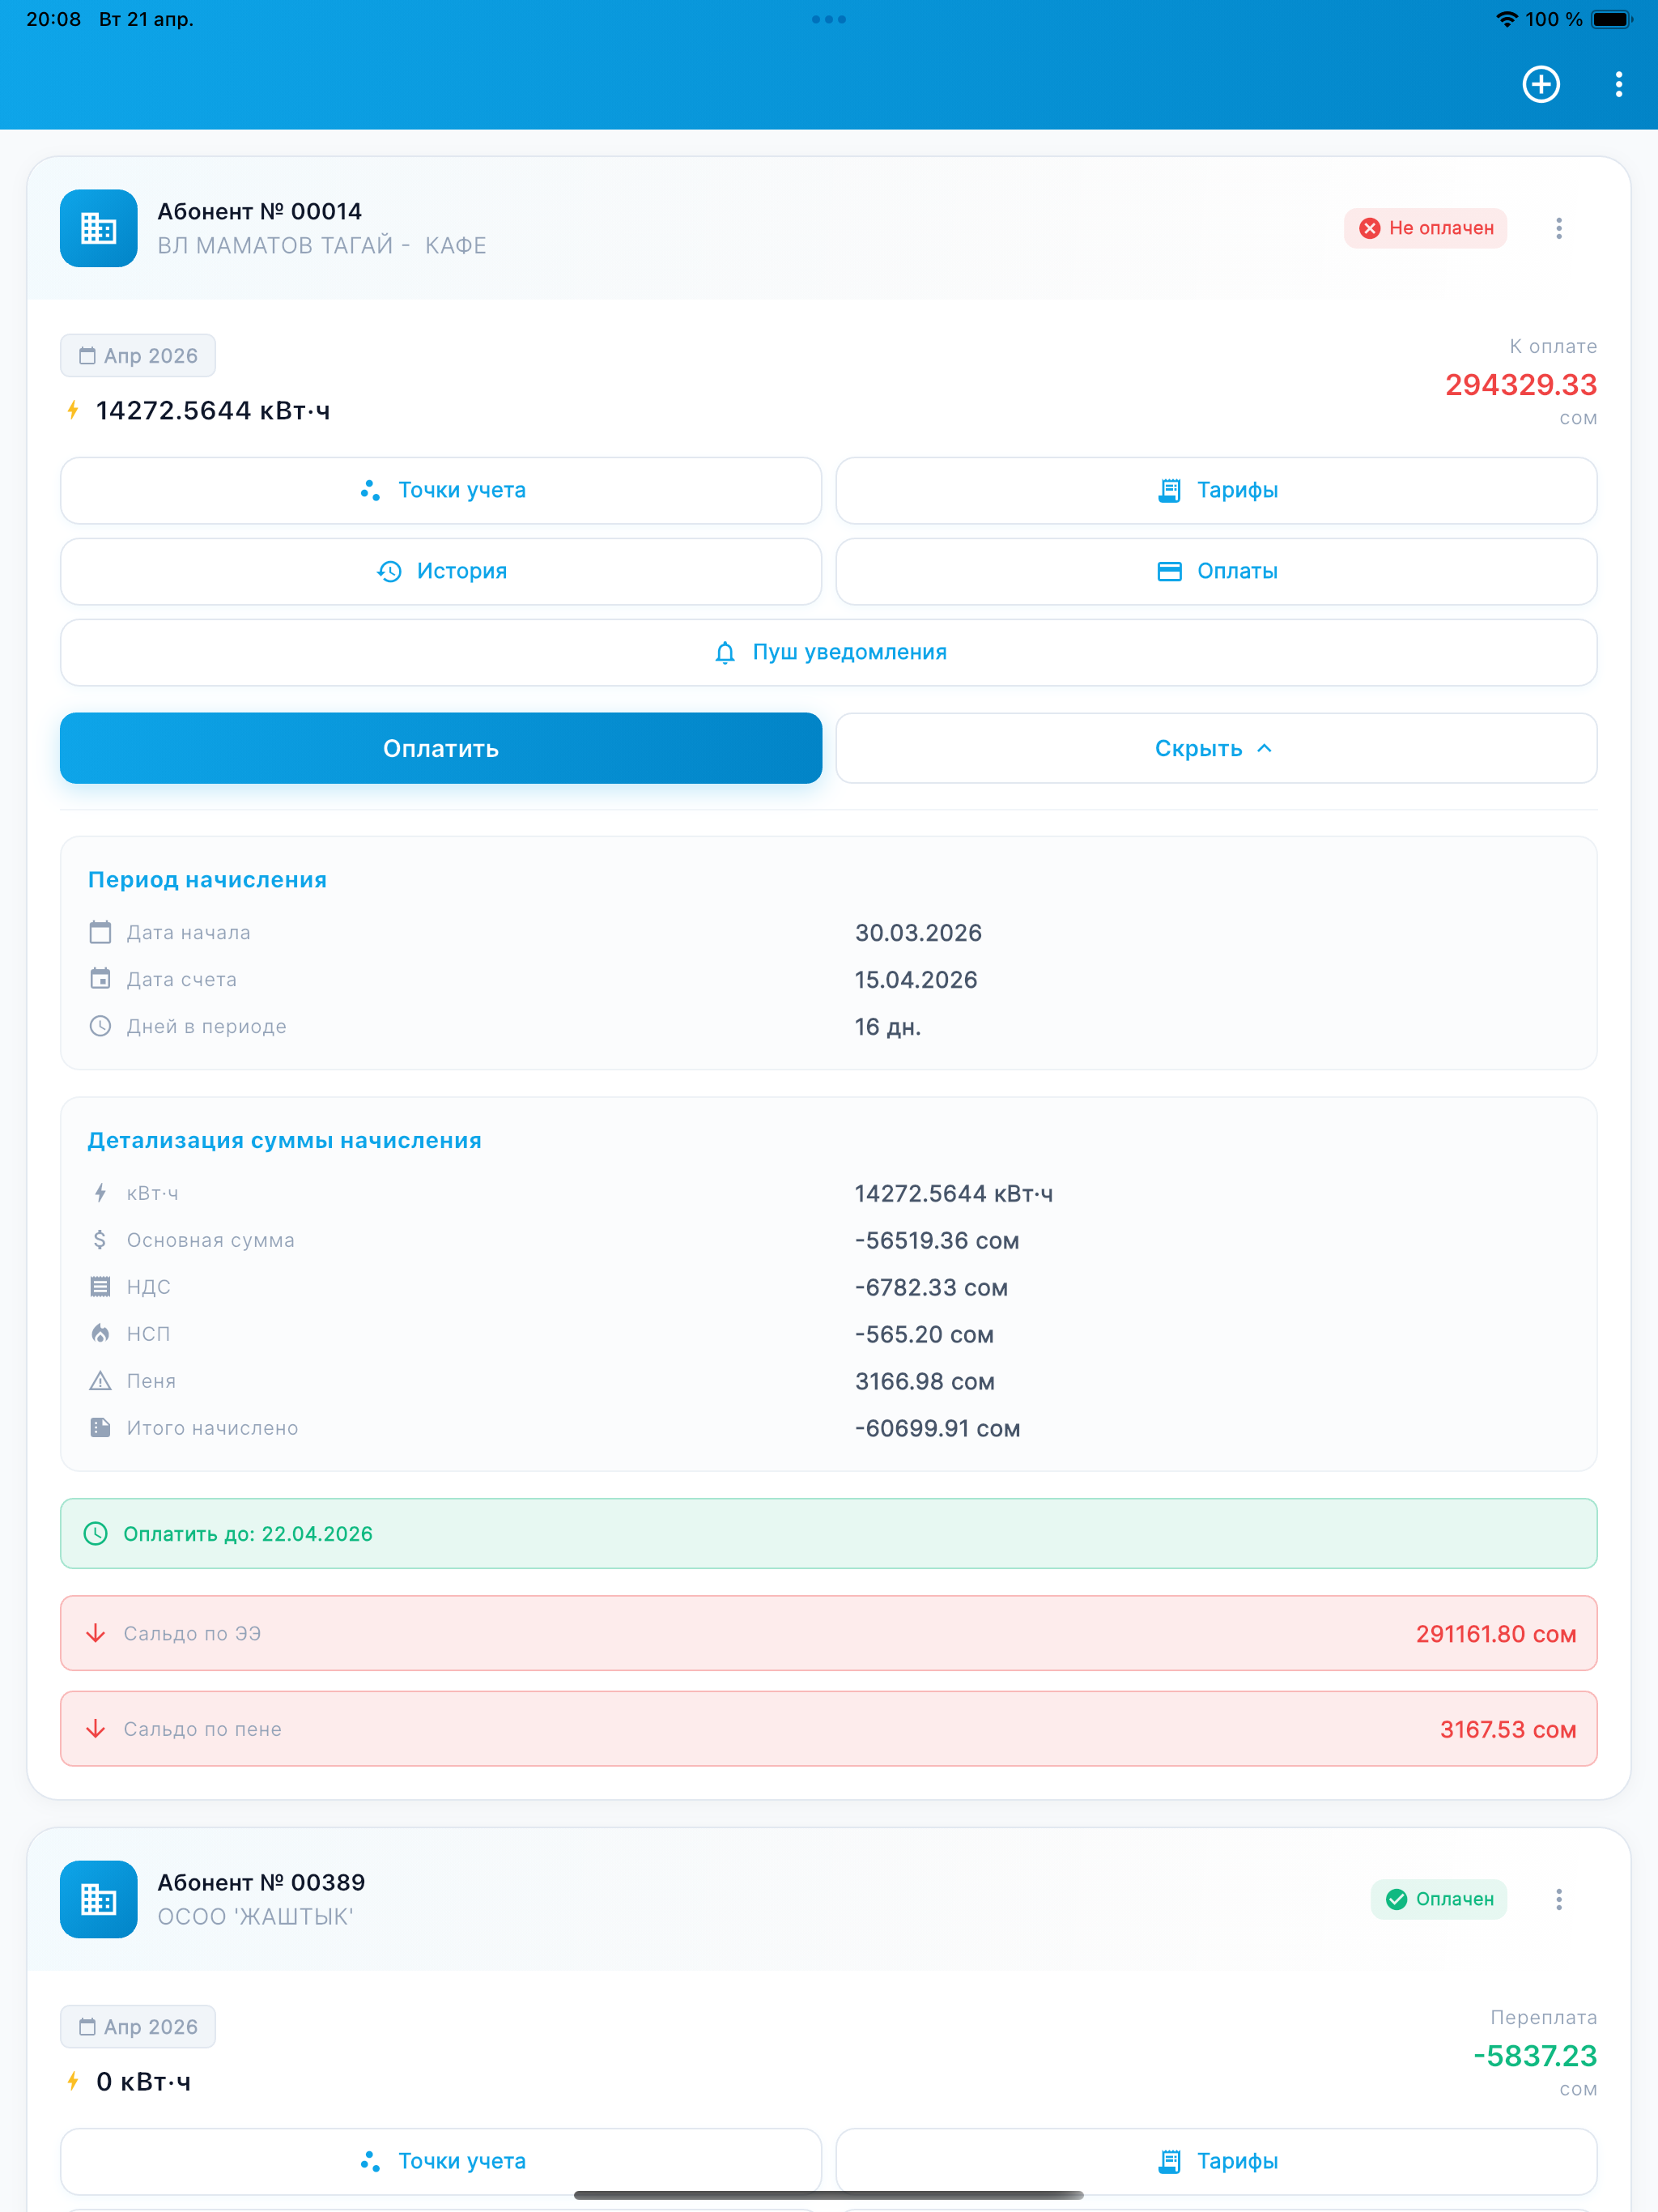The image size is (1658, 2212).
Task: Open Тарифы for subscriber 00389
Action: tap(1216, 2161)
